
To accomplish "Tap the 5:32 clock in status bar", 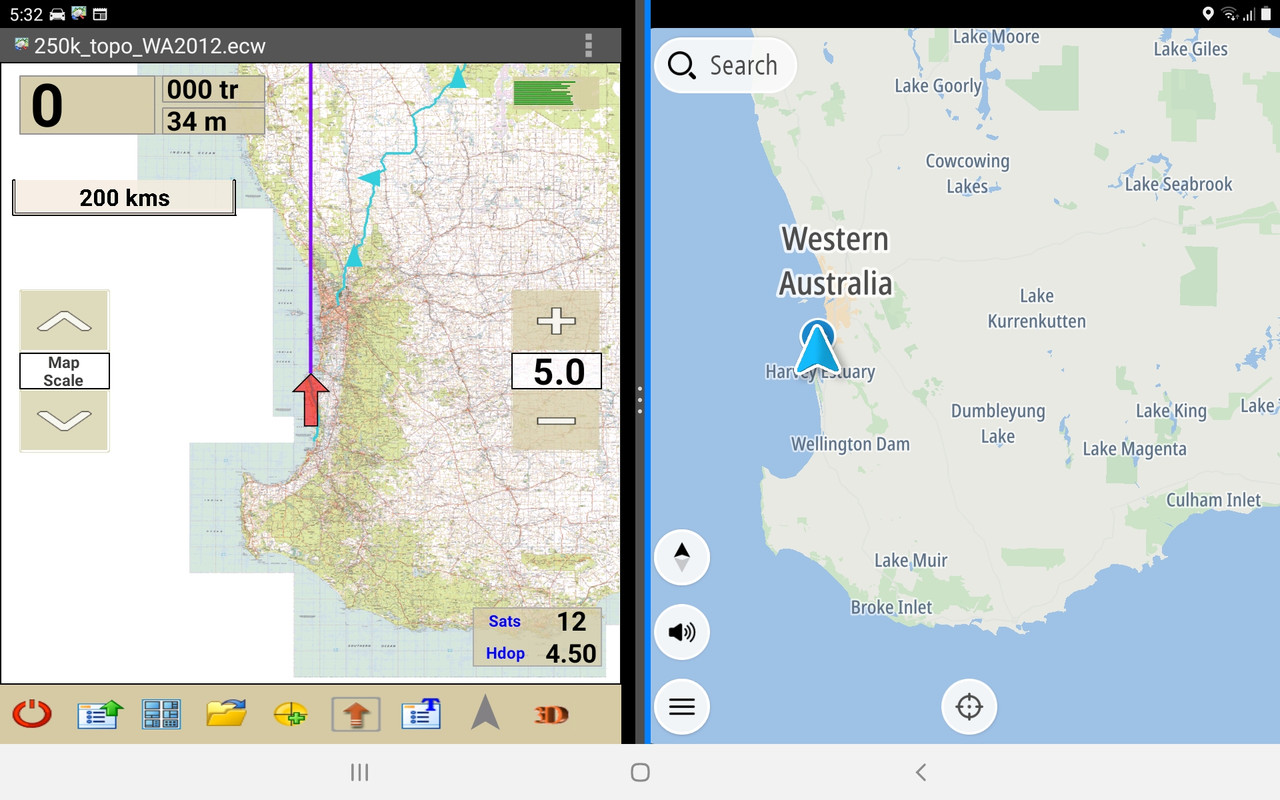I will pos(26,14).
